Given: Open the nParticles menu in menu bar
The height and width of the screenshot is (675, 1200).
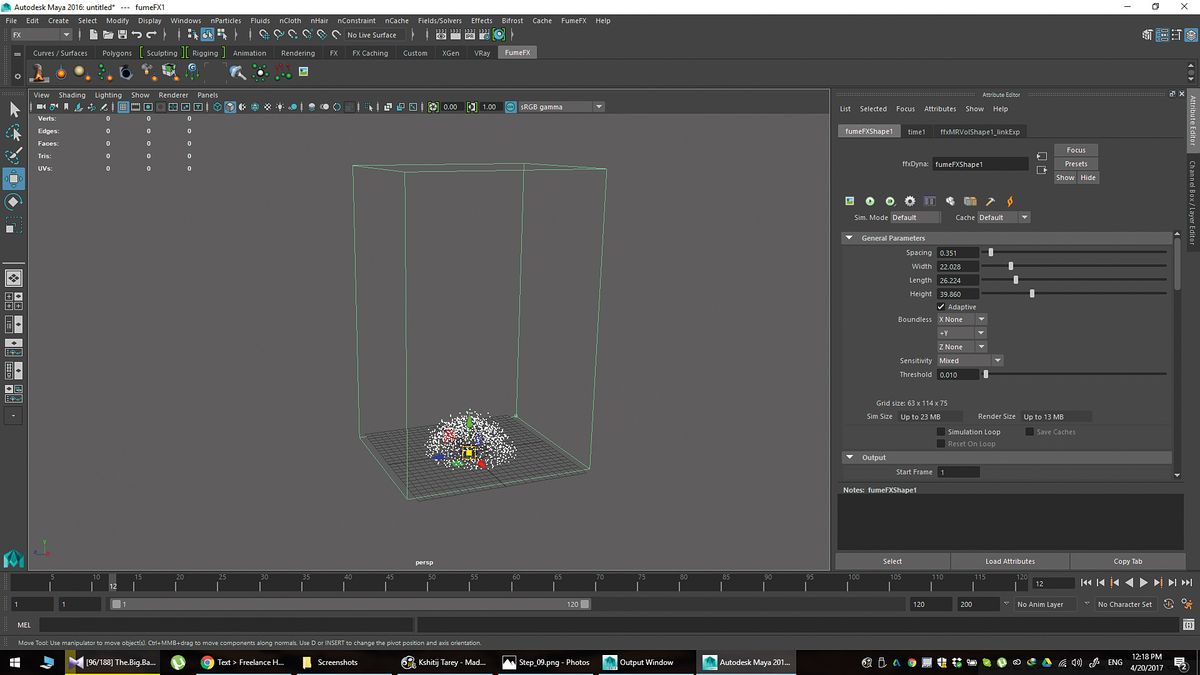Looking at the screenshot, I should (x=225, y=20).
